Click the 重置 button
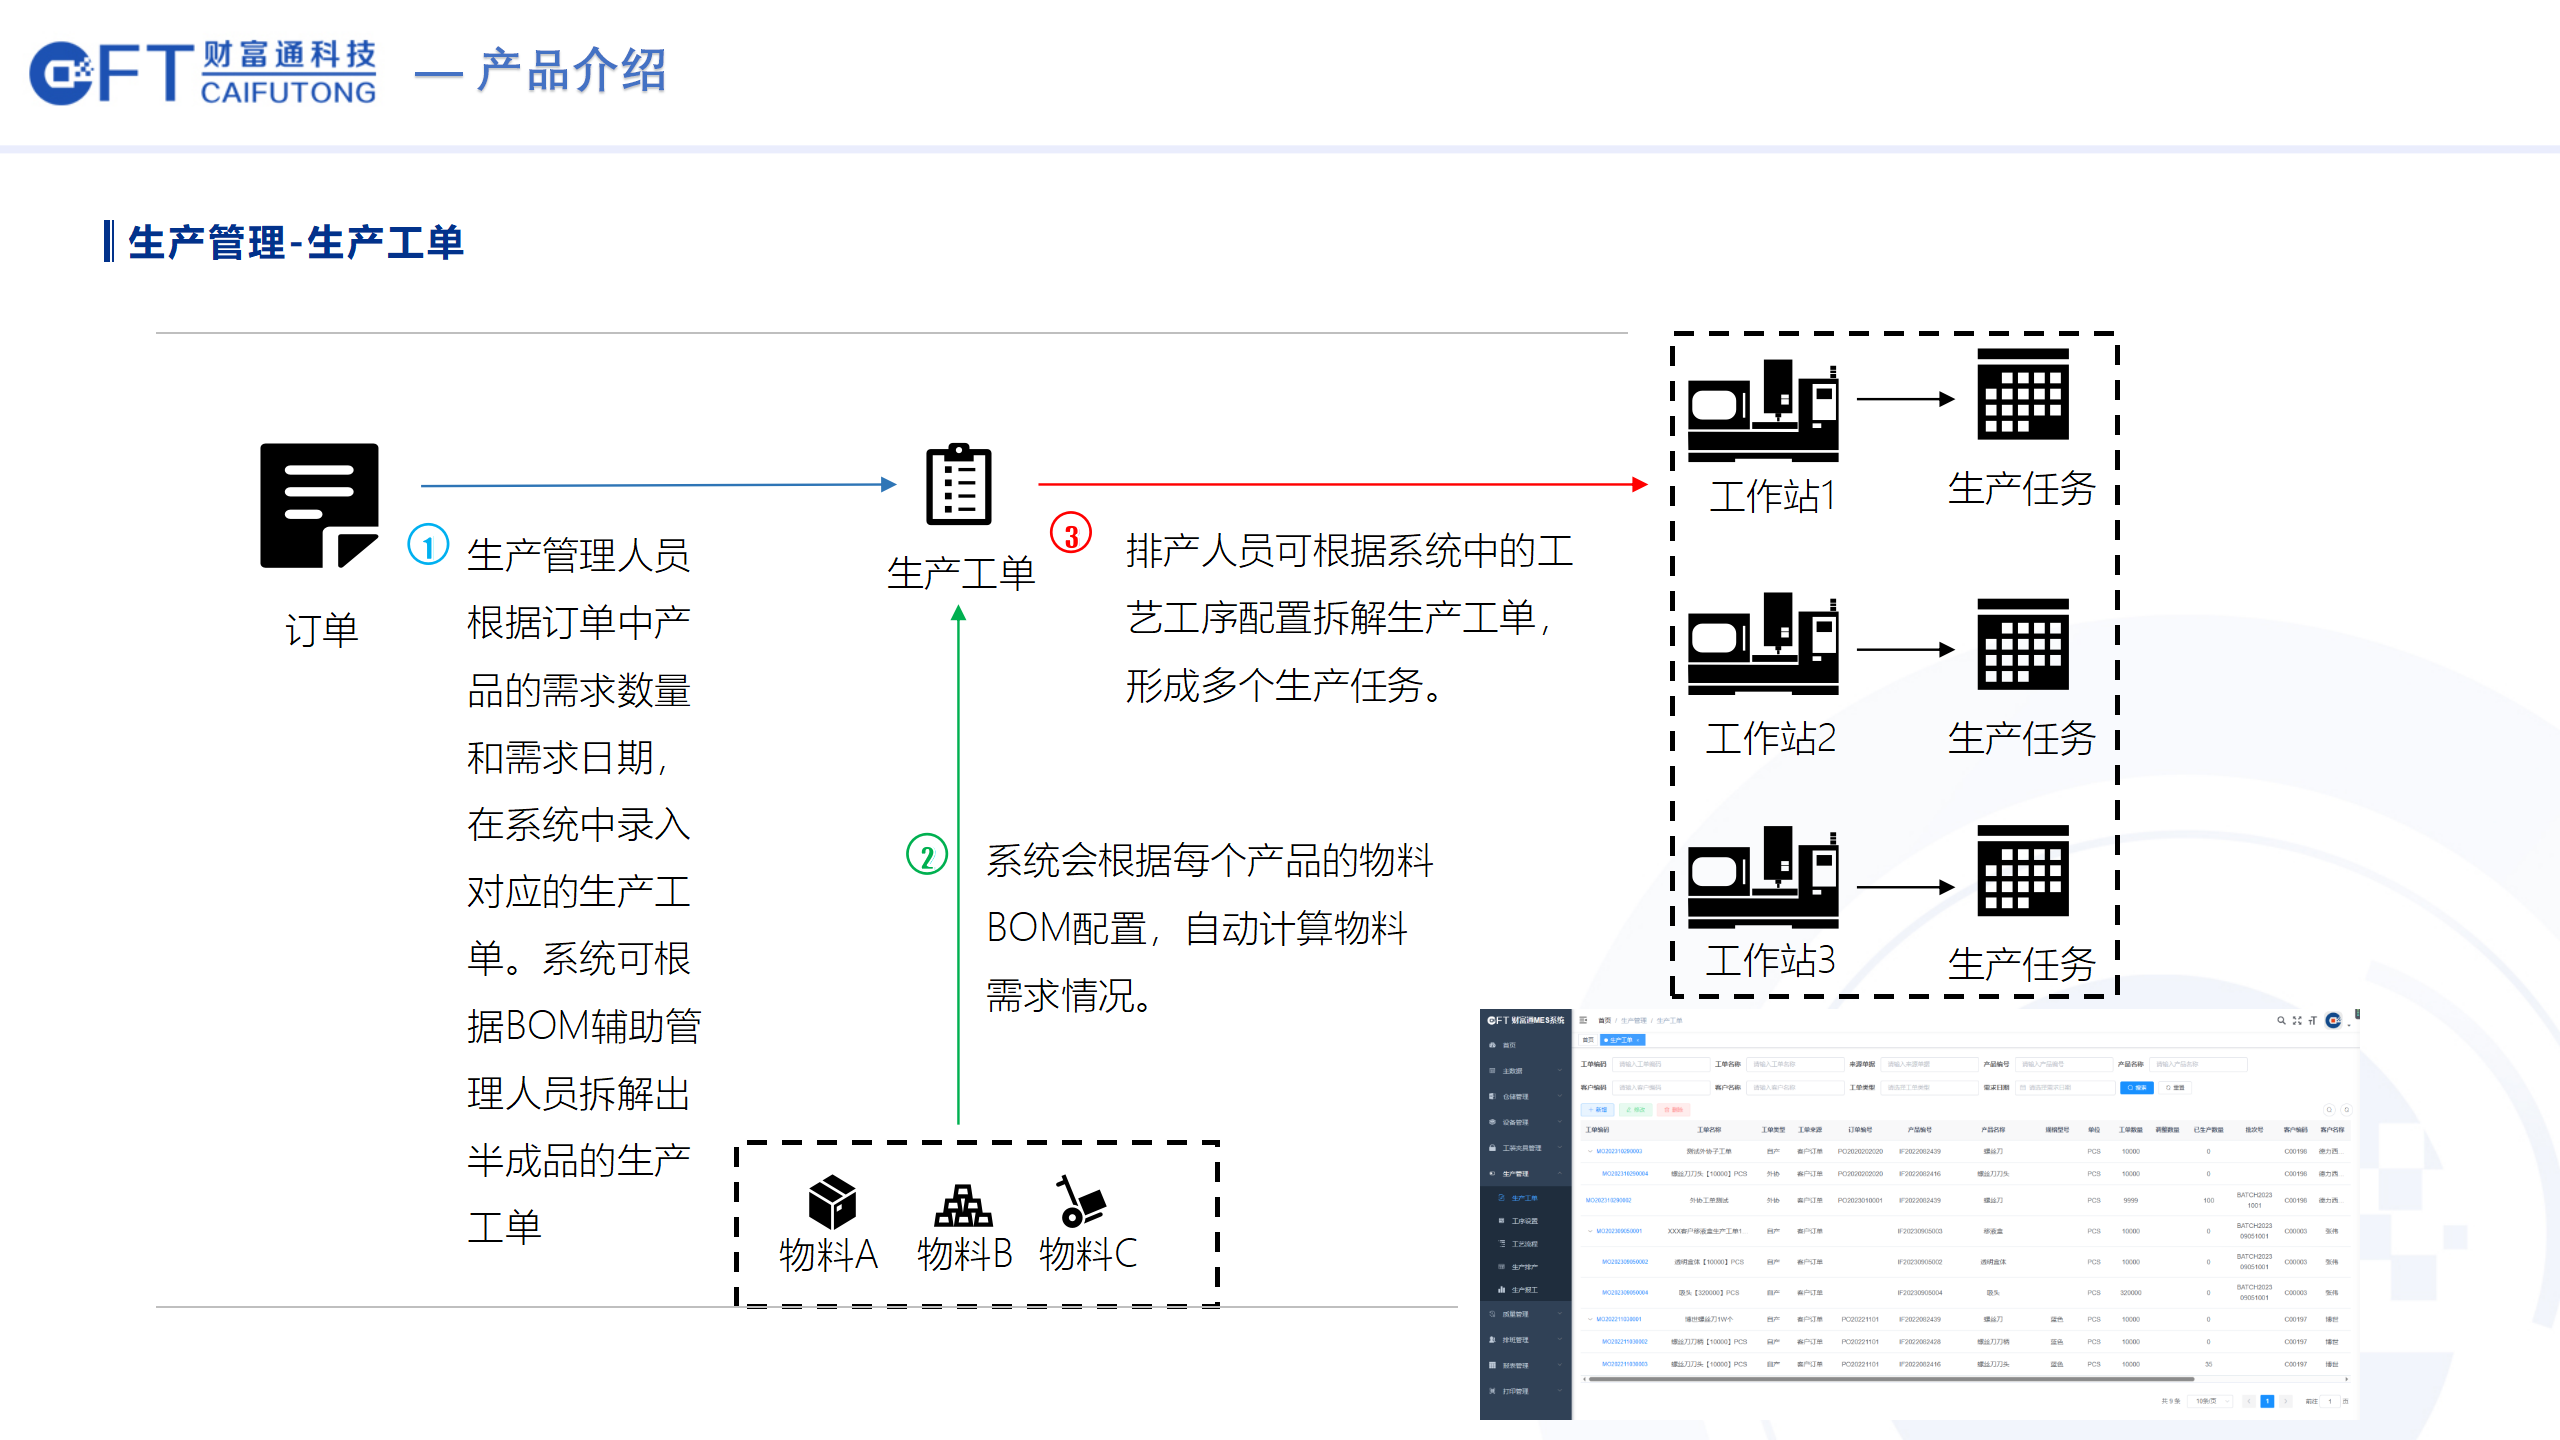This screenshot has height=1440, width=2560. 2175,1087
